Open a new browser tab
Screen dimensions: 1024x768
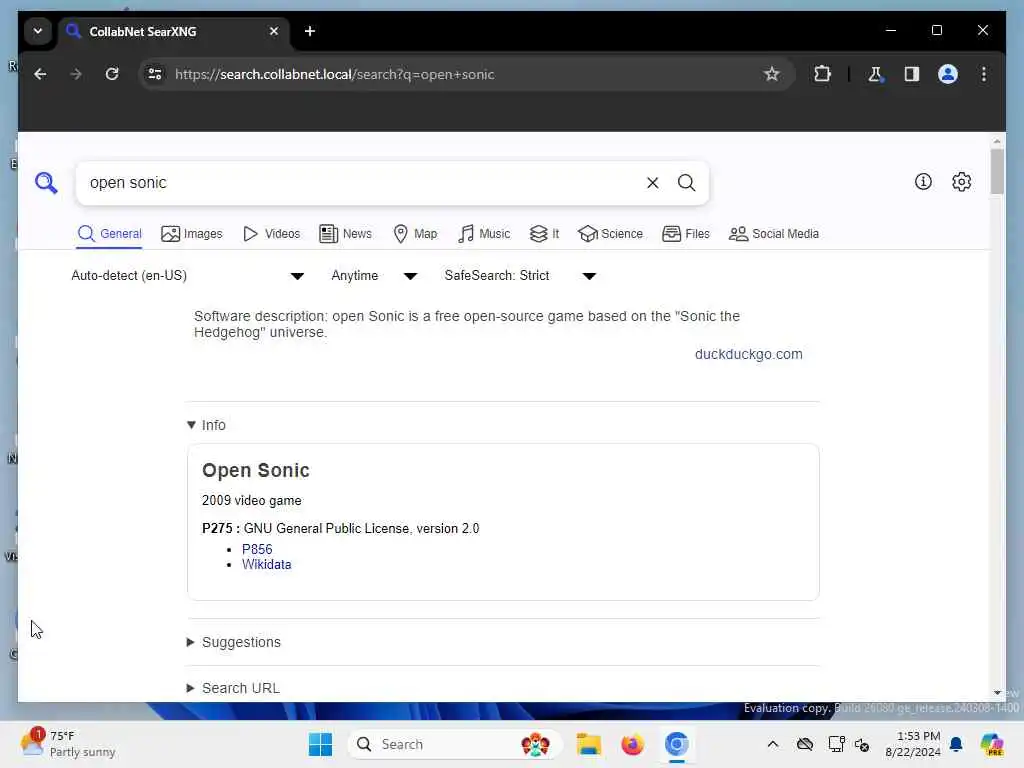tap(310, 31)
